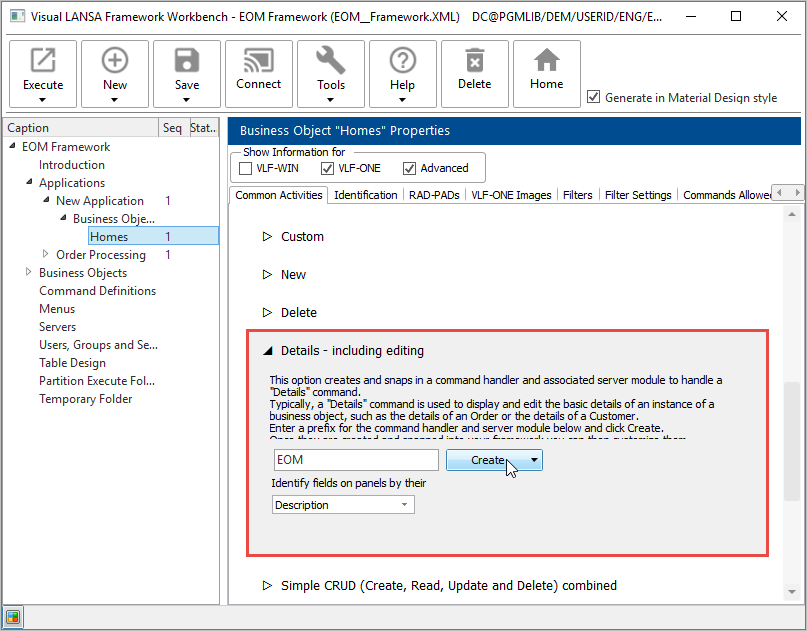Click the Delete trash icon
Screen dimensions: 807x631
474,62
